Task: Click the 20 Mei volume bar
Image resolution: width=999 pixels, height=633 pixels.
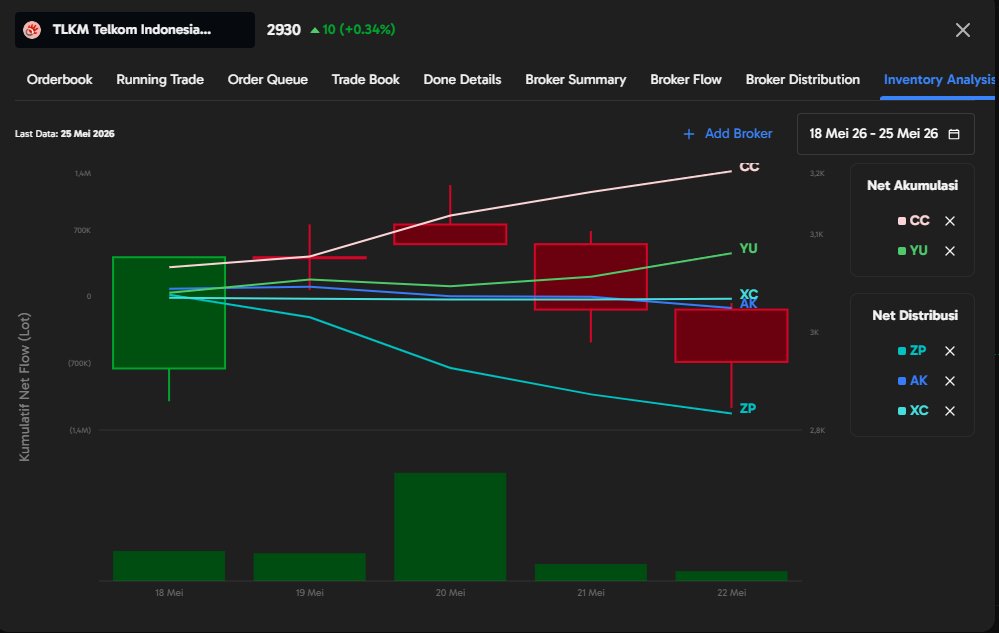Action: pos(450,527)
